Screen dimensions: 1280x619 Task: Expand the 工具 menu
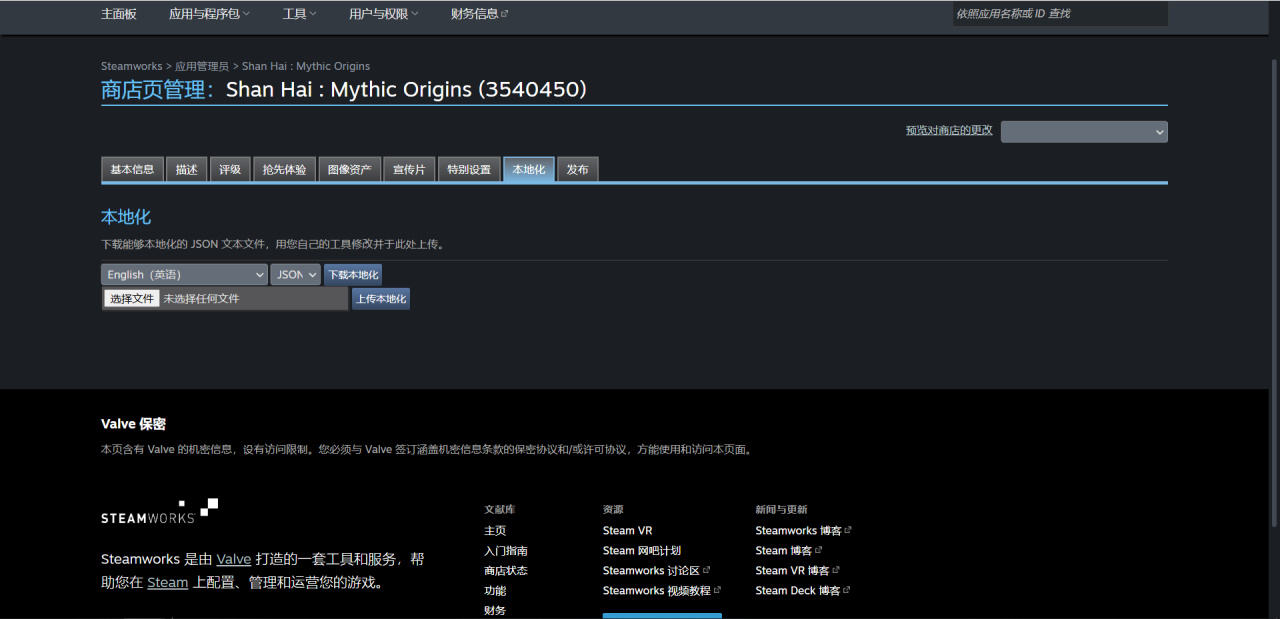coord(299,14)
